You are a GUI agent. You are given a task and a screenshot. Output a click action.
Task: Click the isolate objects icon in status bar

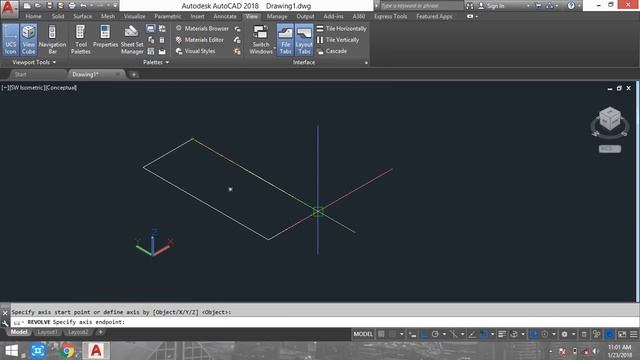(597, 334)
